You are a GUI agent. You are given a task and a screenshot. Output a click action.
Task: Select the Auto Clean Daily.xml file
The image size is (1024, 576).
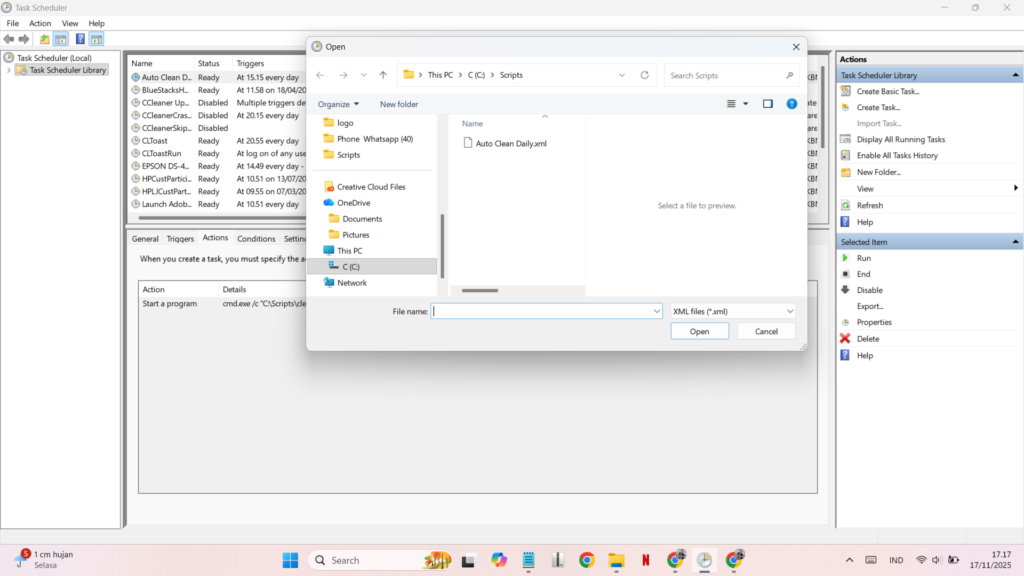[x=511, y=143]
